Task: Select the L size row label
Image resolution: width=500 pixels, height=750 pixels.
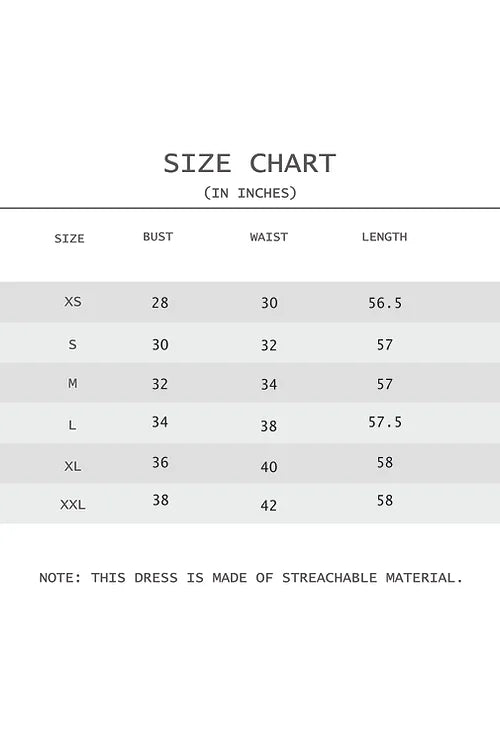Action: coord(72,425)
